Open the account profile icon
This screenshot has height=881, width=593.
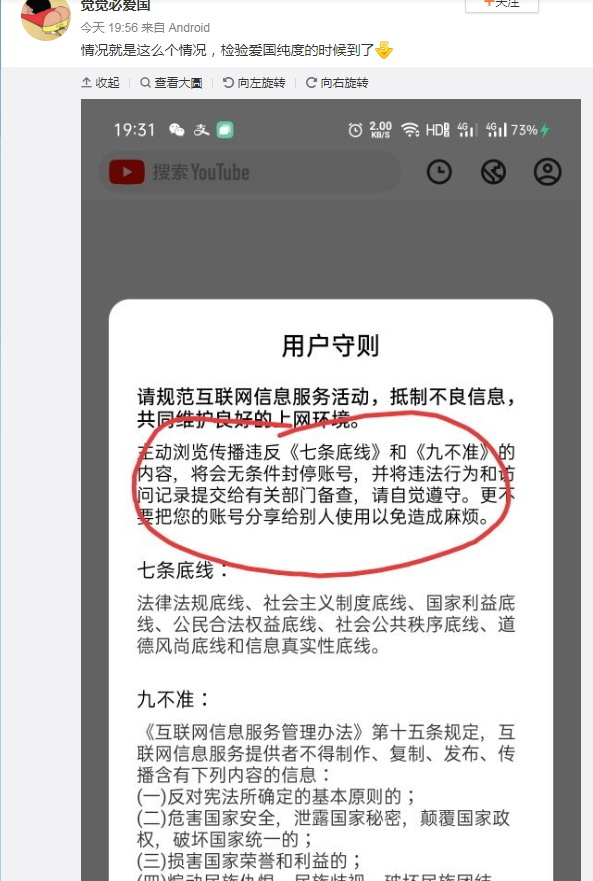[x=547, y=171]
